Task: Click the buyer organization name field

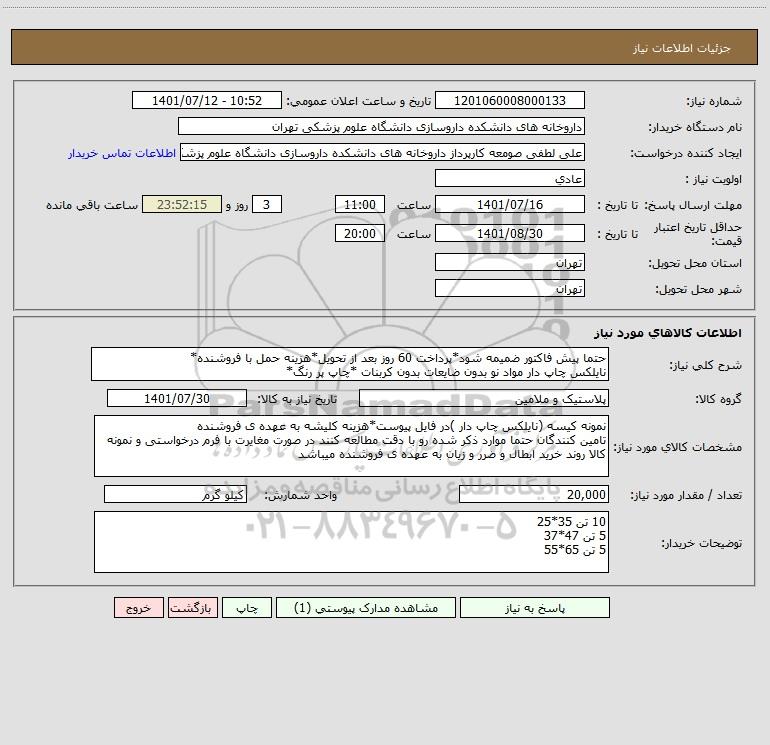Action: point(381,127)
